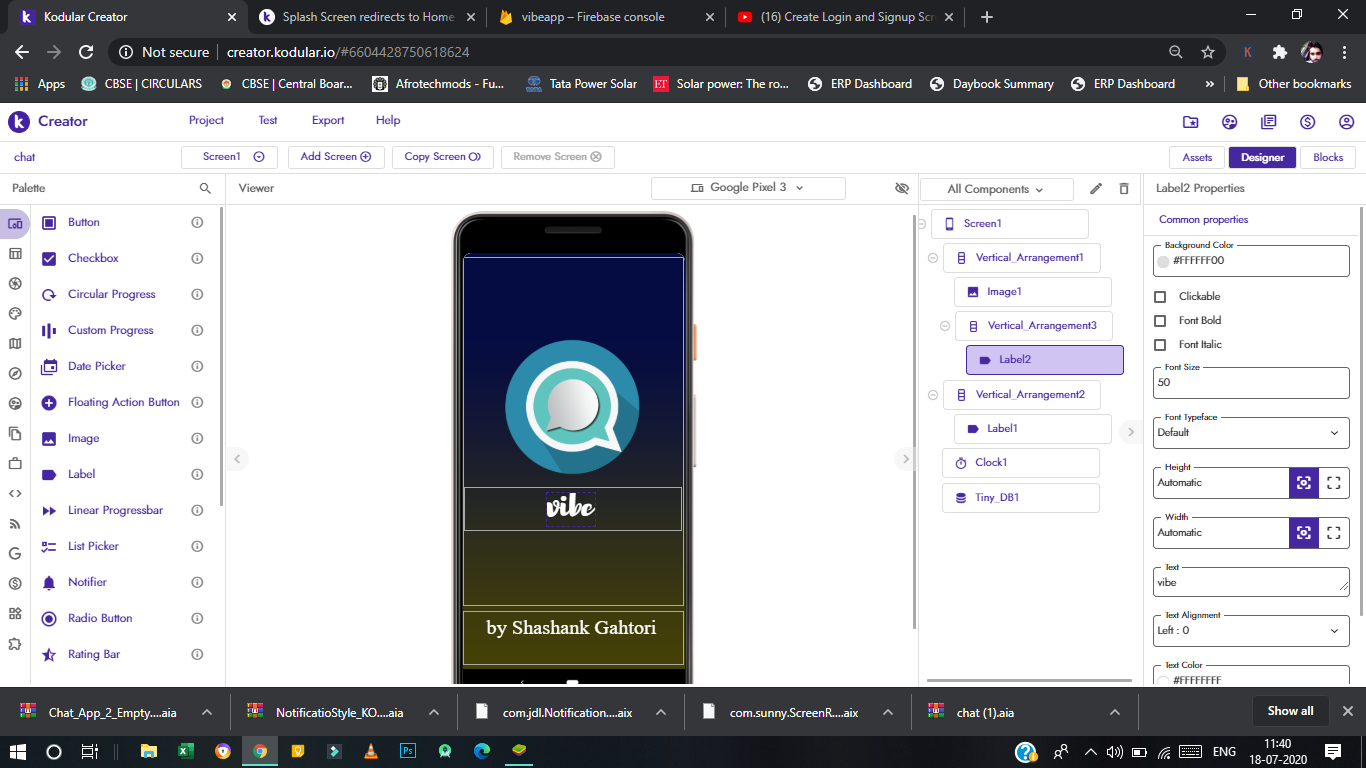The width and height of the screenshot is (1366, 768).
Task: Click the dollar sign monetization icon in header
Action: 1307,122
